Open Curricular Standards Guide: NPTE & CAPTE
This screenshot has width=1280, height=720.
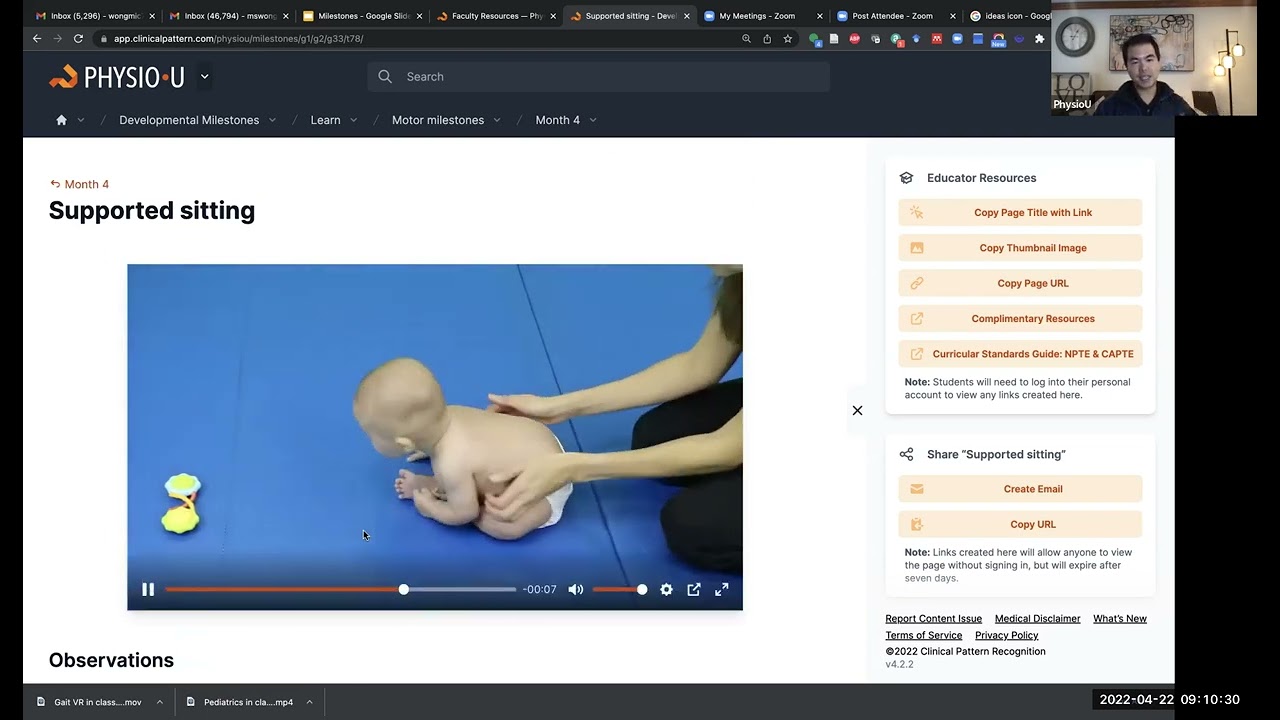pos(1020,354)
